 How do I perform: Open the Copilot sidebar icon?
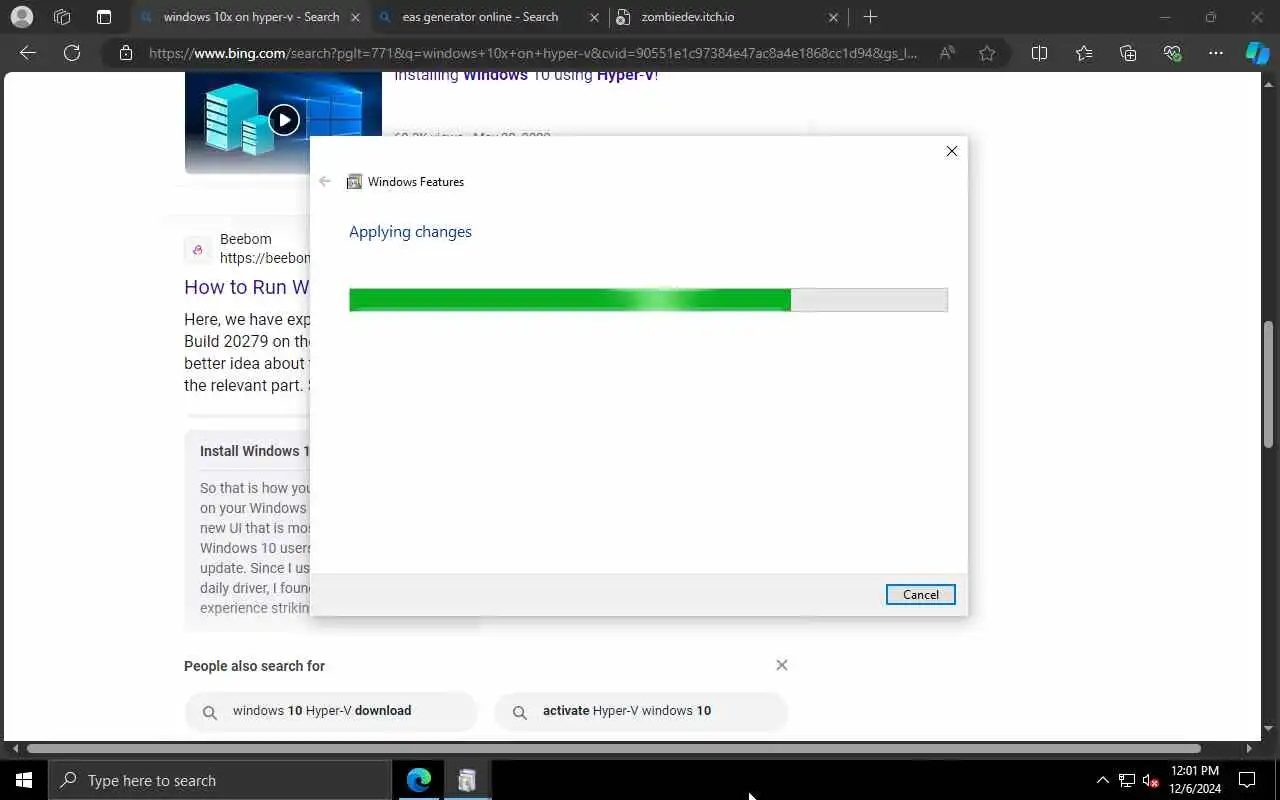pos(1257,53)
